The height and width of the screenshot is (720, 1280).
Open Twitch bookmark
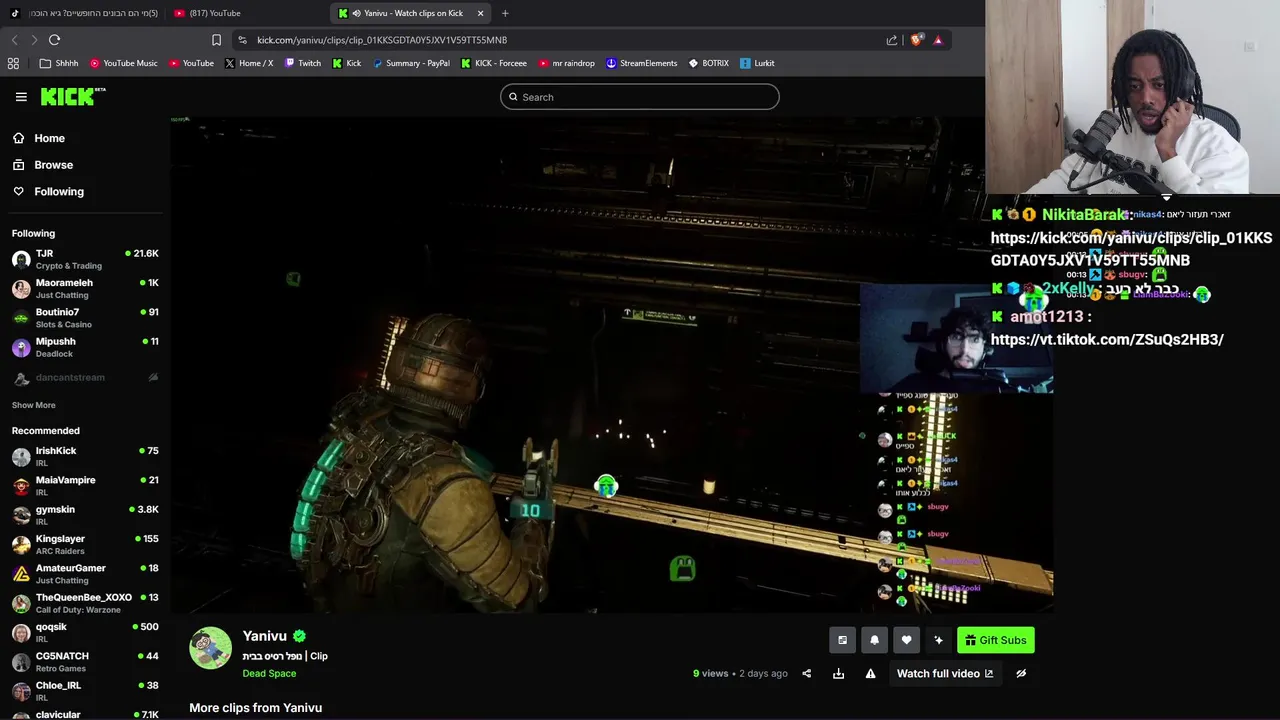302,63
